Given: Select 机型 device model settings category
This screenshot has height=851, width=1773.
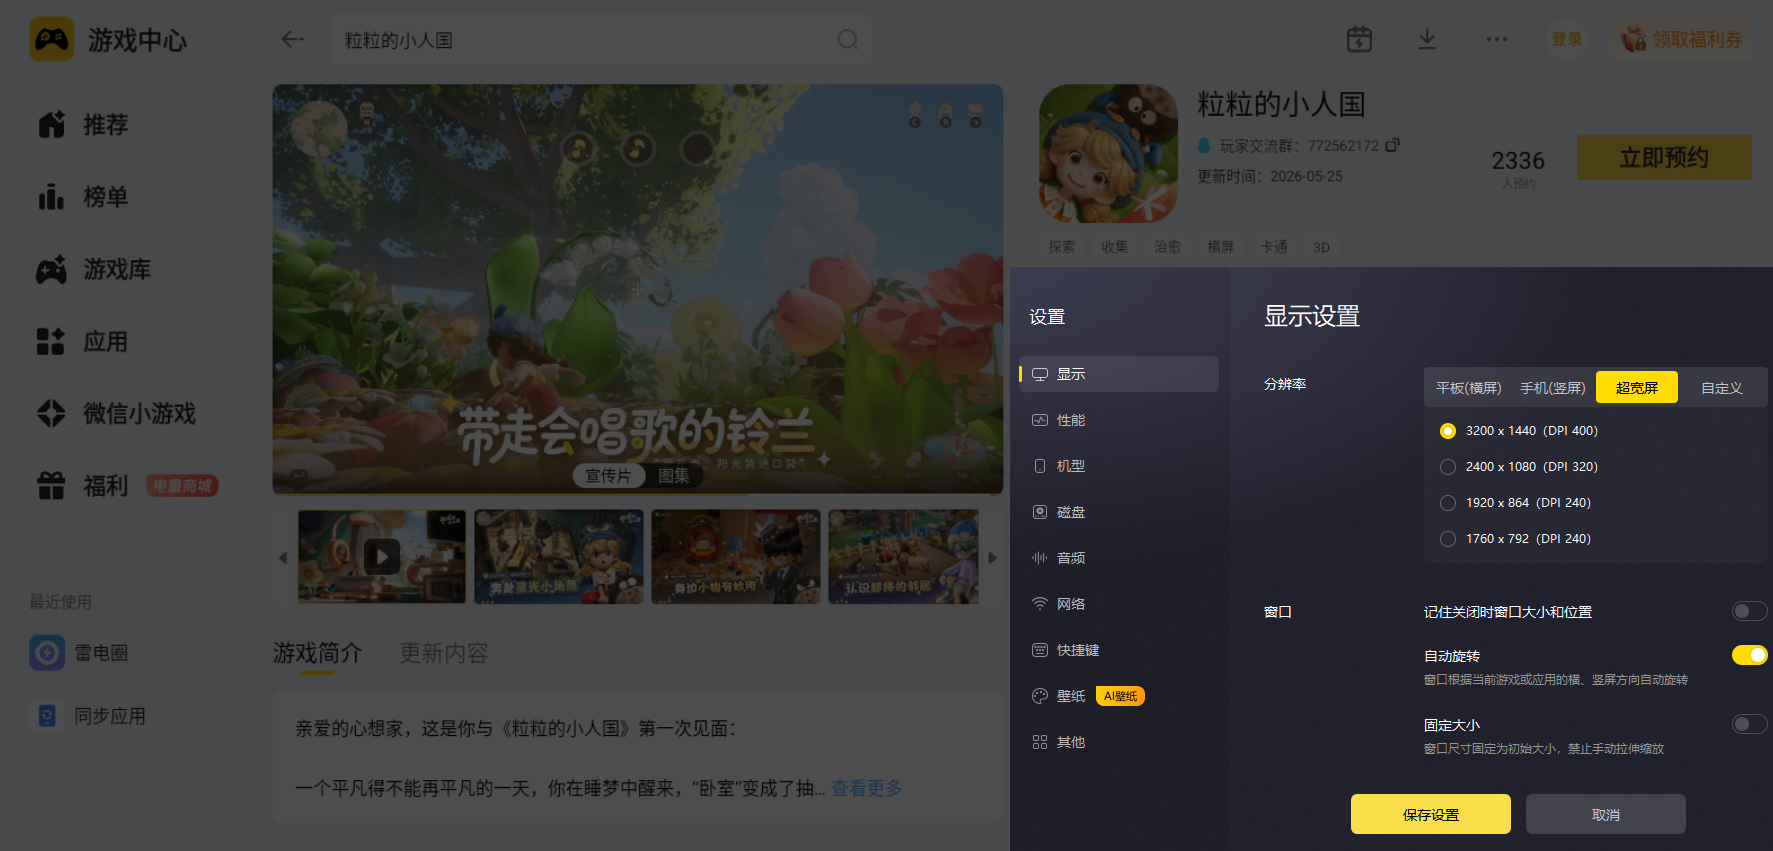Looking at the screenshot, I should click(x=1119, y=466).
